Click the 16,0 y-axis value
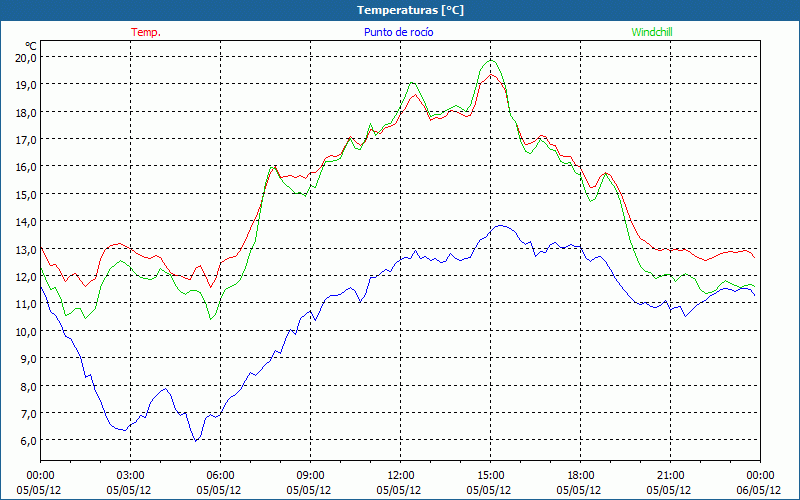Viewport: 800px width, 500px height. pyautogui.click(x=26, y=167)
